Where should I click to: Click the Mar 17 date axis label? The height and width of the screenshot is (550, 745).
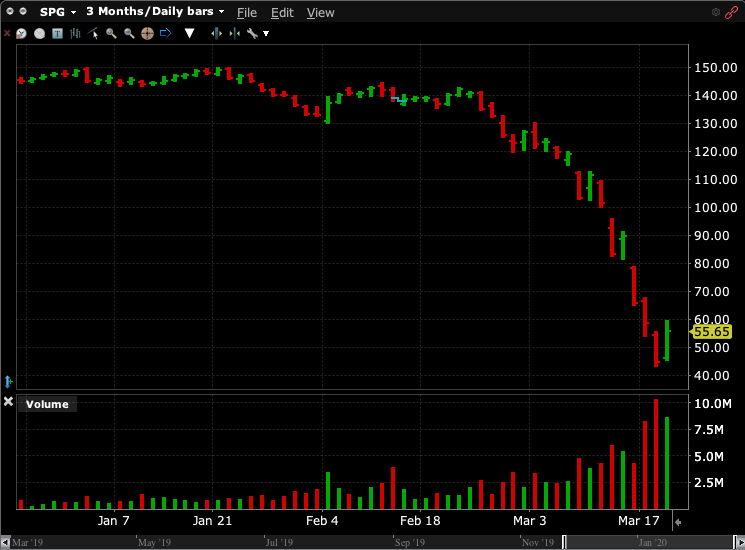639,521
